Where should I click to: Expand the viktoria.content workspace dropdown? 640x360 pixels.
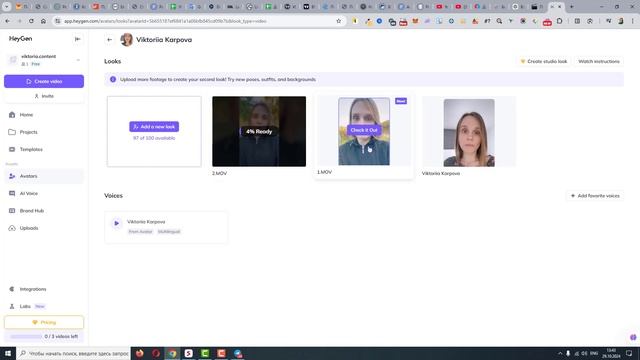78,60
